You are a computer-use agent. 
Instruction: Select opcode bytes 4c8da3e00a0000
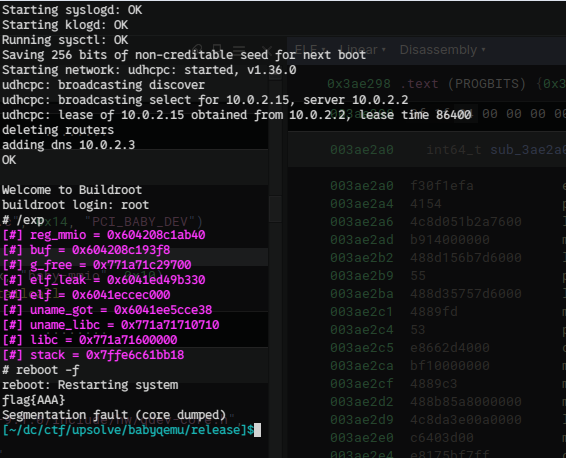tap(466, 420)
